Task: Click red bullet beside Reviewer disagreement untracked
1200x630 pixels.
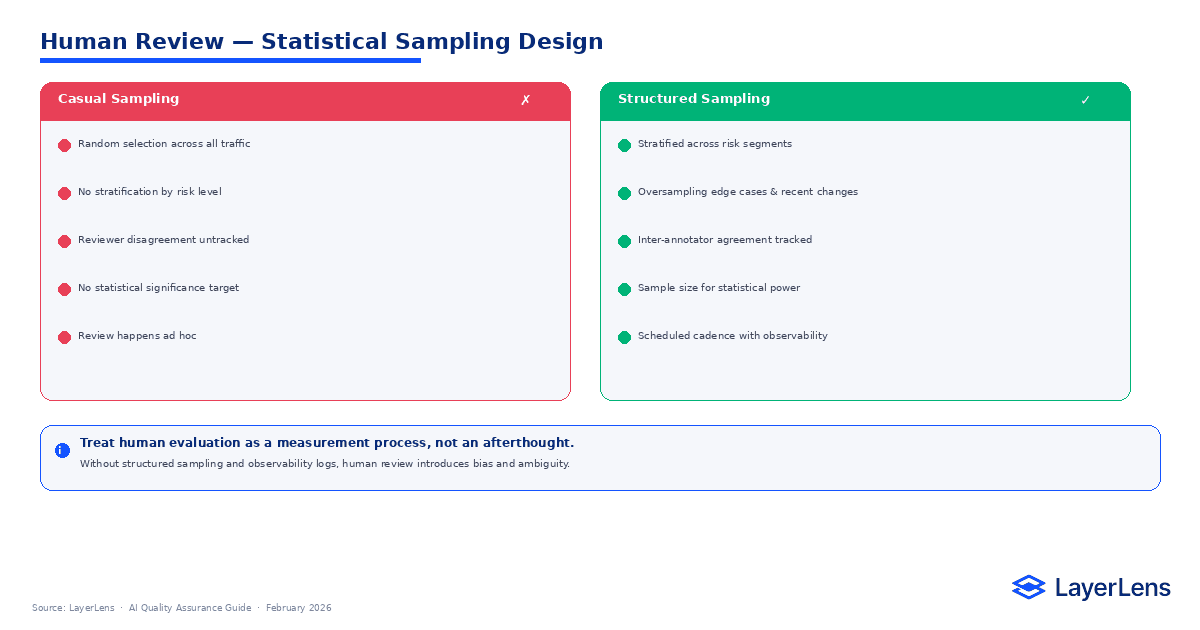Action: (64, 241)
